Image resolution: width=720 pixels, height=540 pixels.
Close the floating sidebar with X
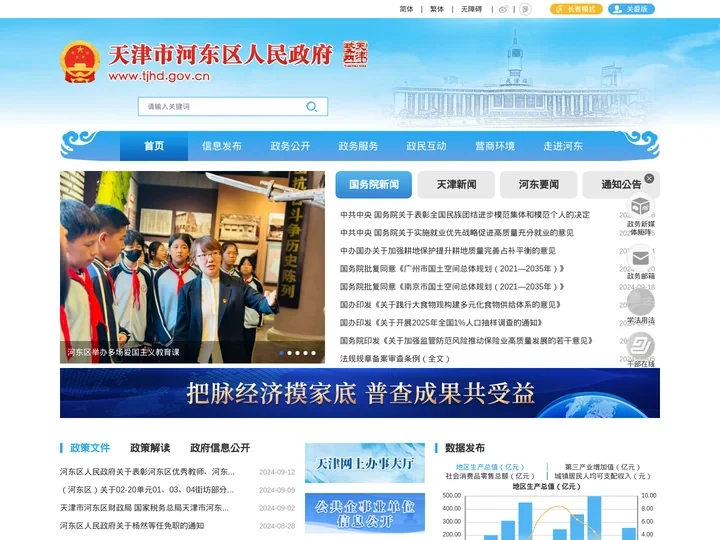[x=649, y=179]
